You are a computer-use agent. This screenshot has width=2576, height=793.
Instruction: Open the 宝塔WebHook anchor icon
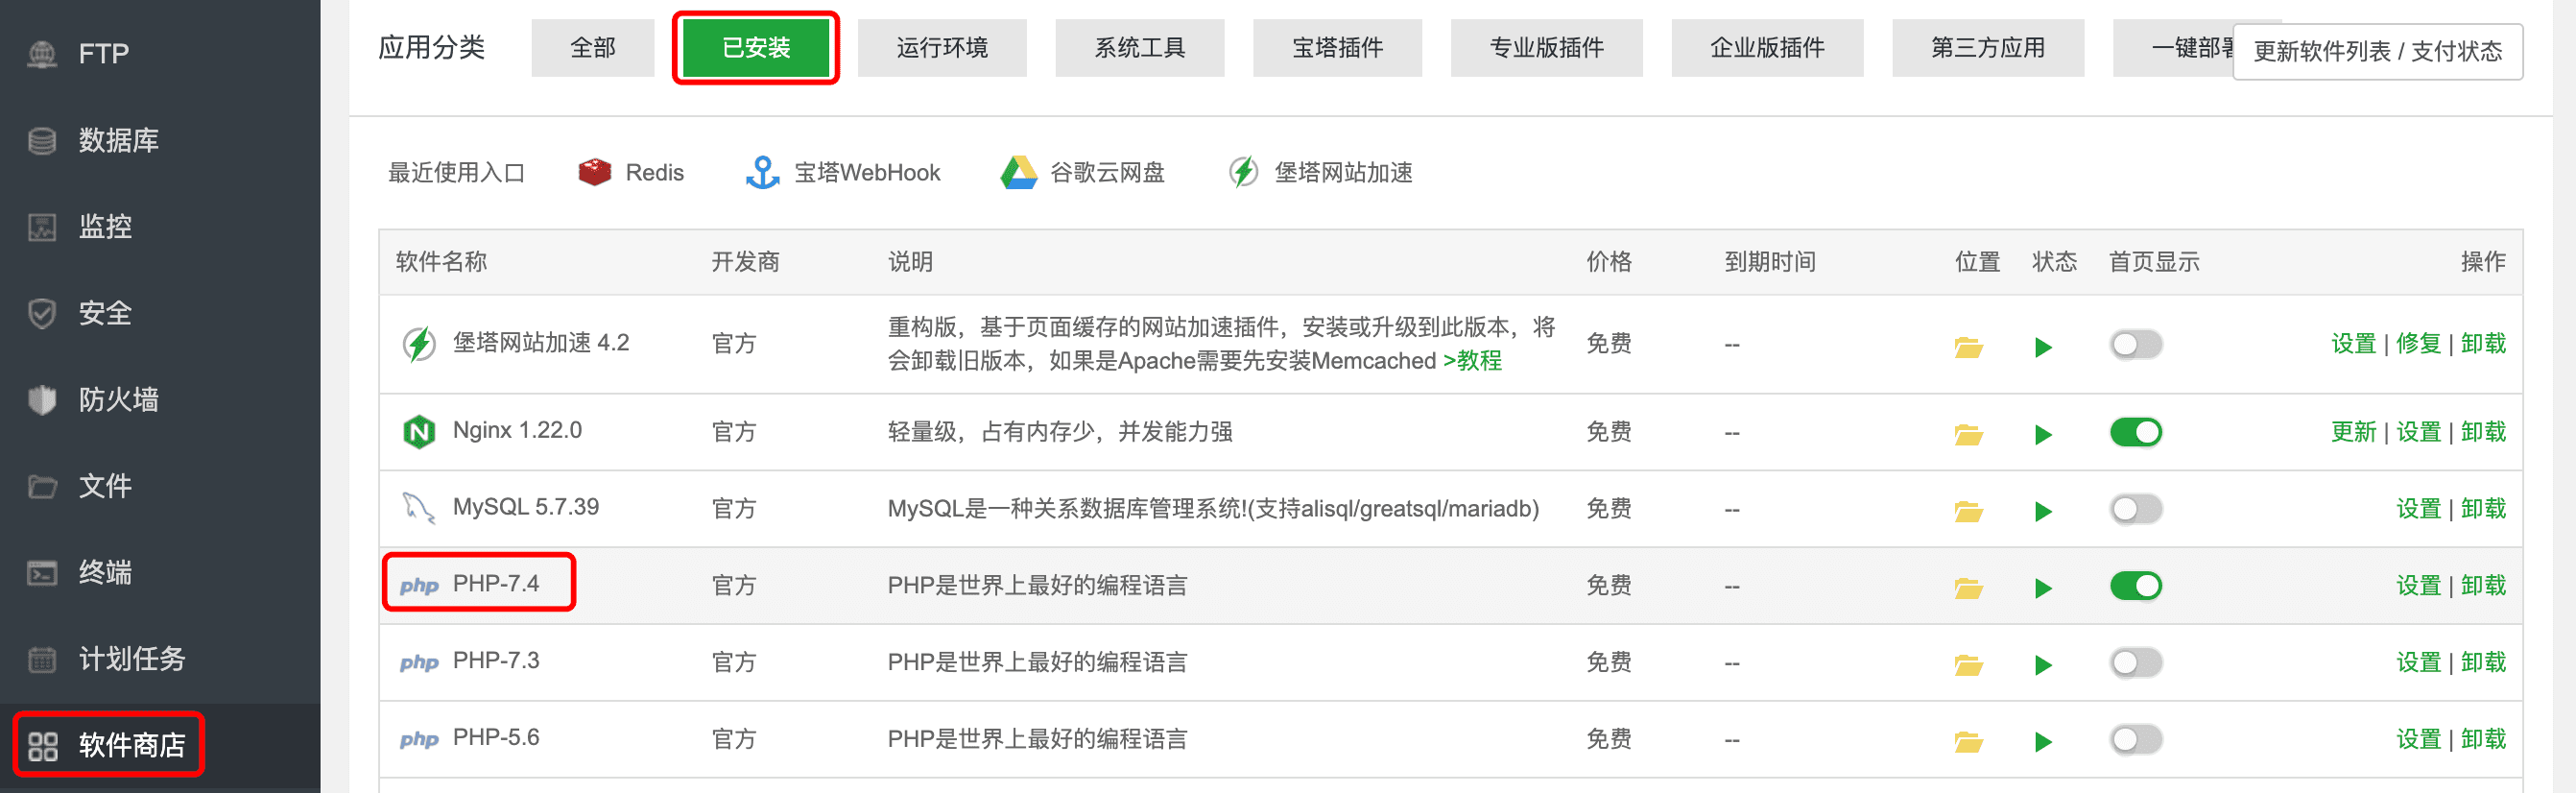(762, 172)
